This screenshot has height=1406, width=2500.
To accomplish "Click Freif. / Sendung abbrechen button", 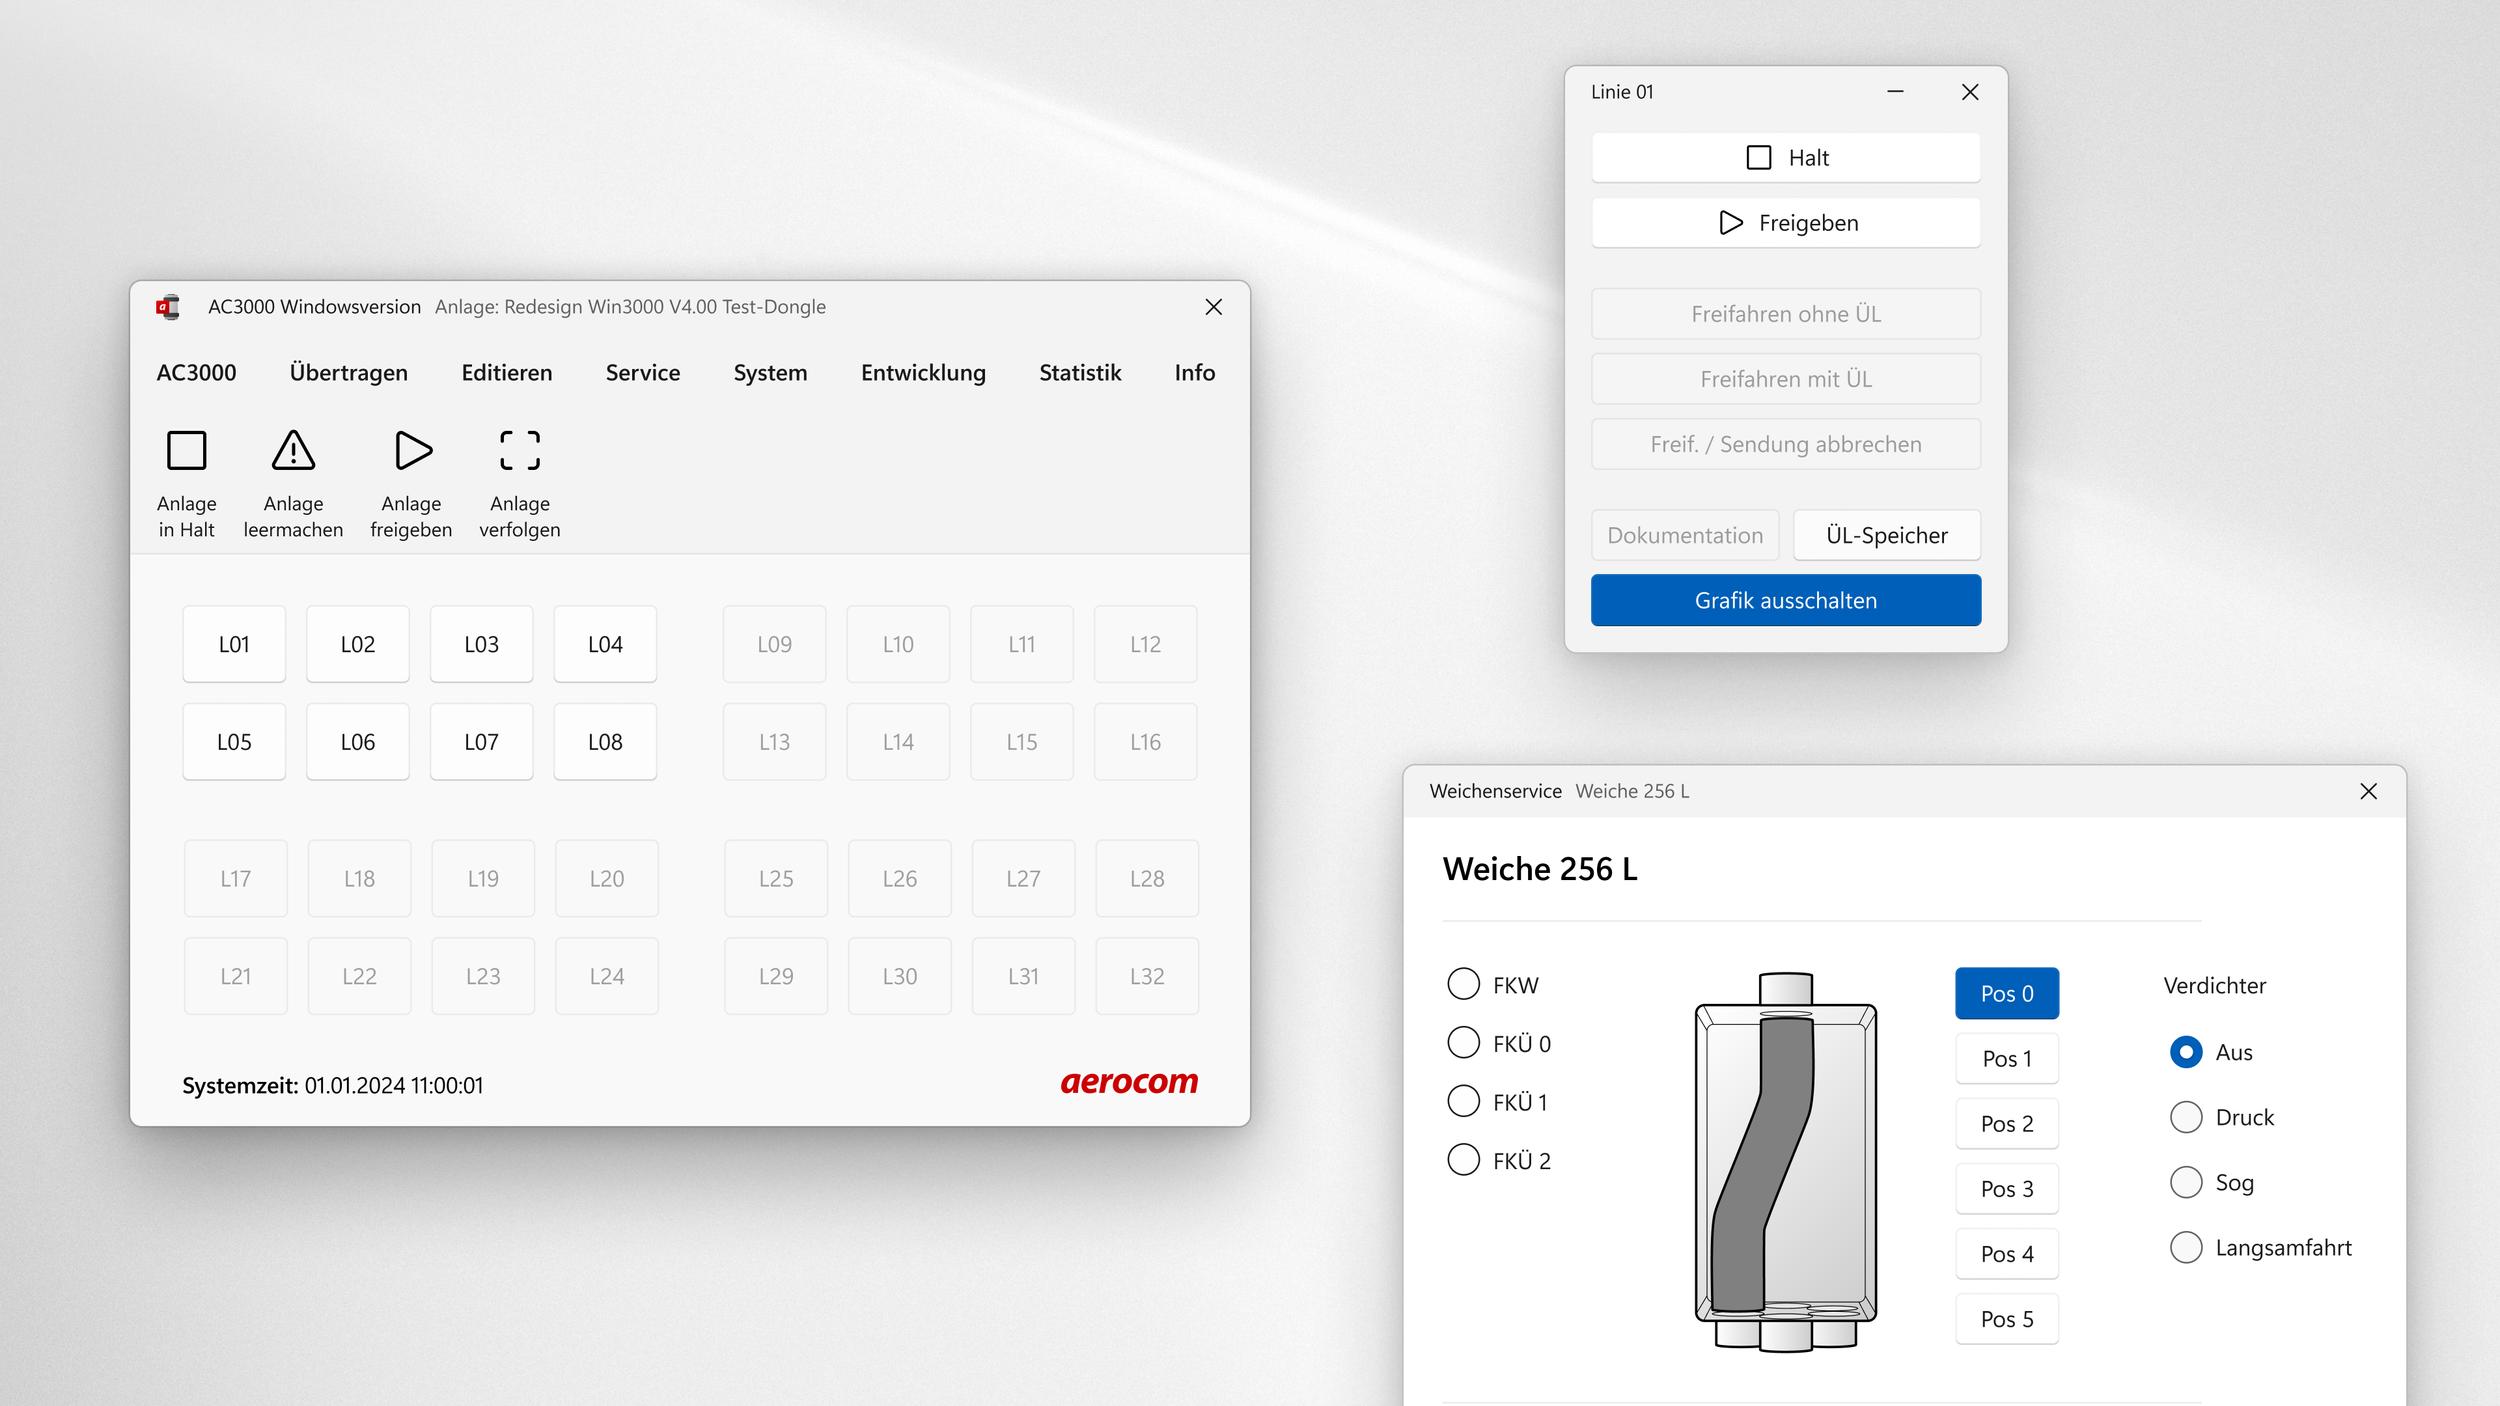I will (x=1786, y=444).
